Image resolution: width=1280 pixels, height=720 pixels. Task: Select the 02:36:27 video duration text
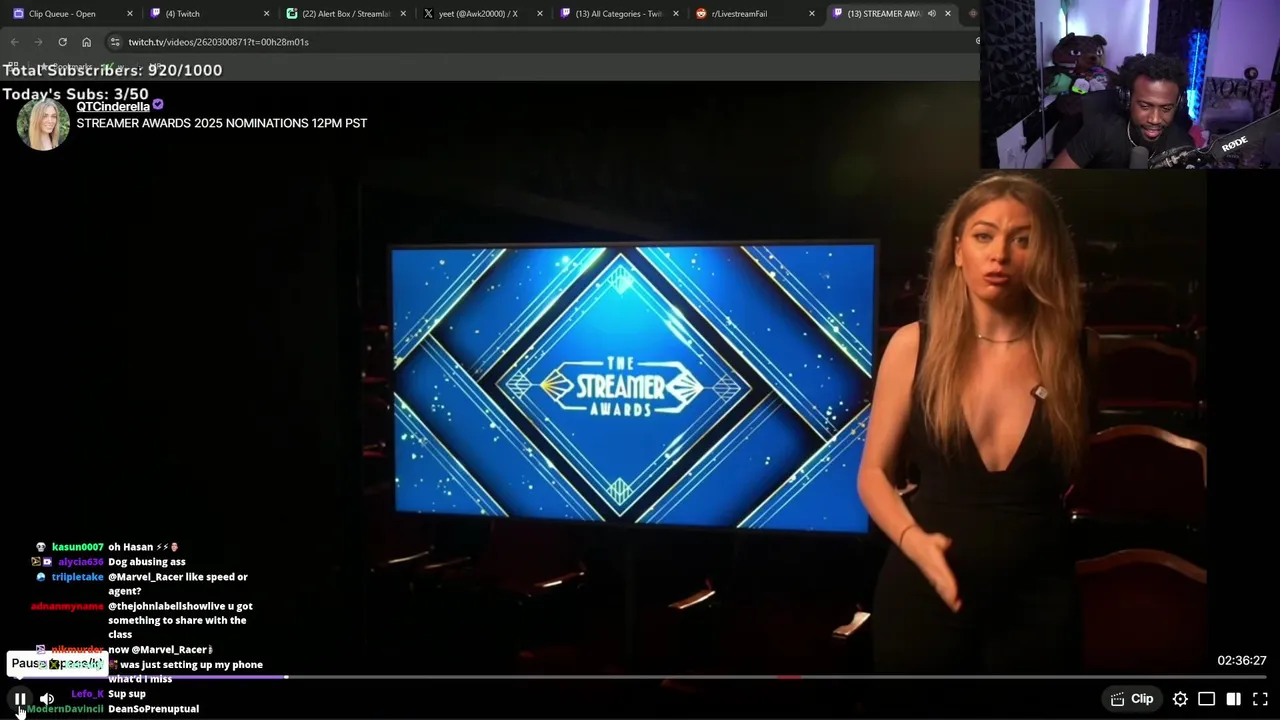click(x=1242, y=661)
